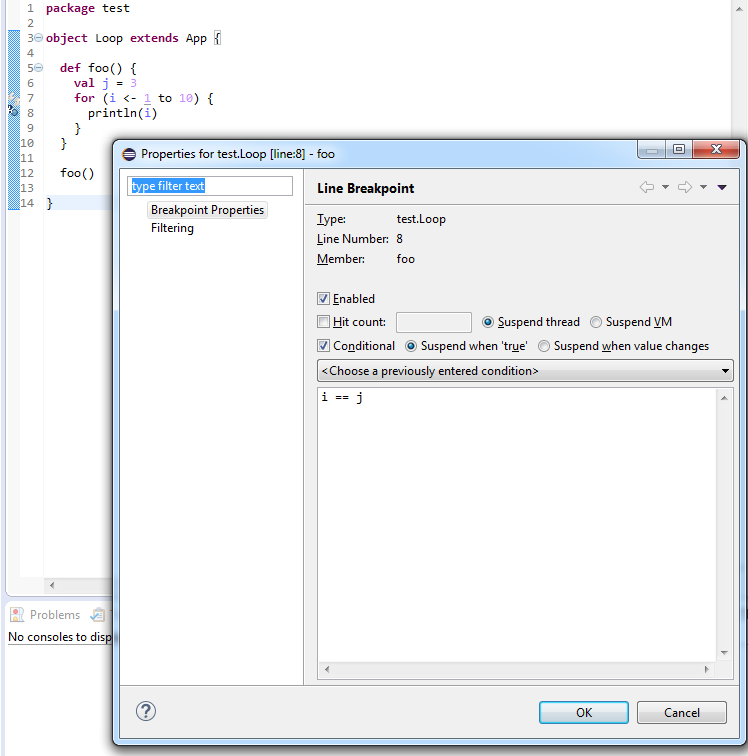This screenshot has width=748, height=756.
Task: Select Filtering tree item
Action: [x=172, y=228]
